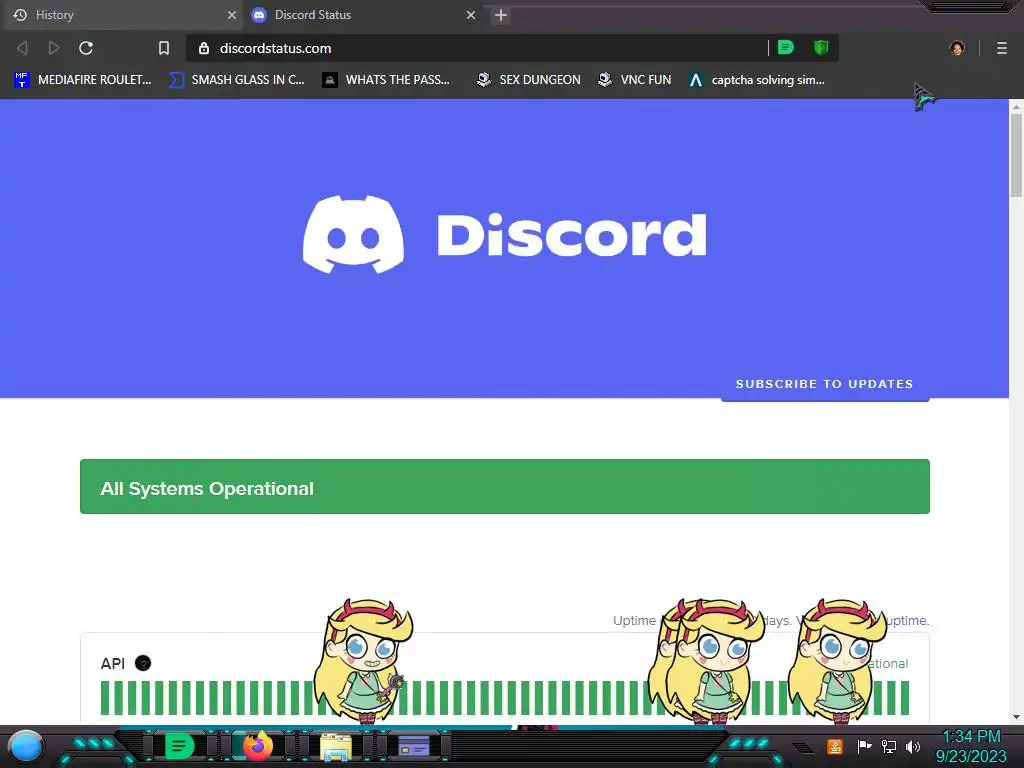This screenshot has height=768, width=1024.
Task: Click the Discord logo in the banner
Action: 353,234
